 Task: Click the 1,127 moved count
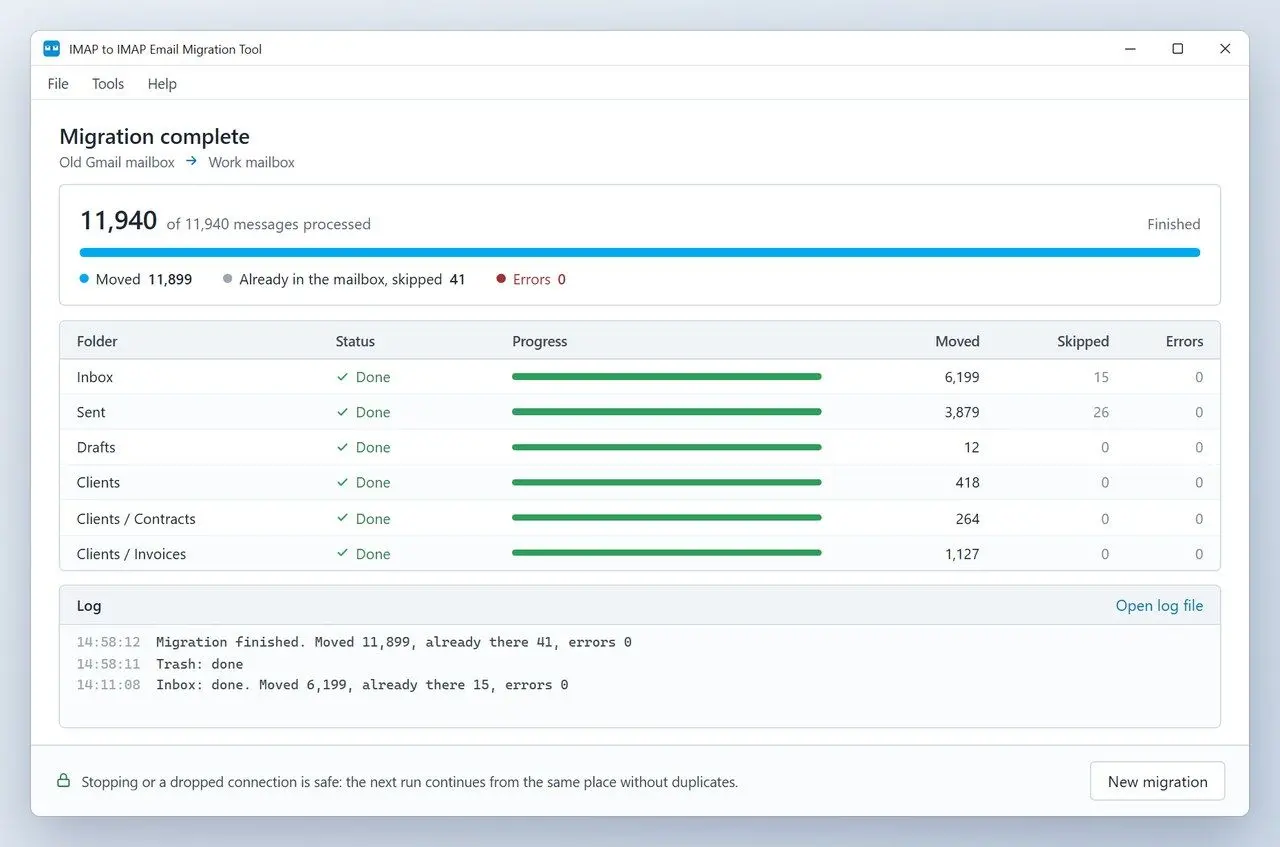click(962, 553)
